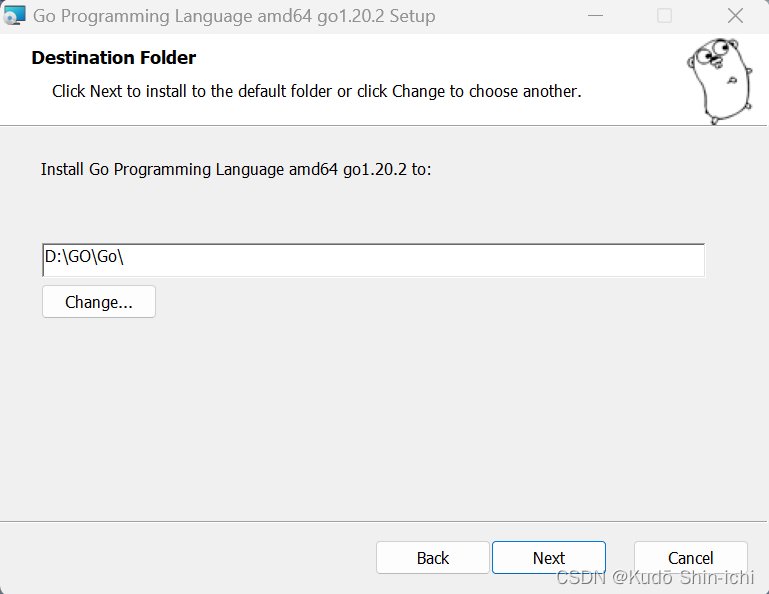769x594 pixels.
Task: Close the Go Setup window
Action: point(735,16)
